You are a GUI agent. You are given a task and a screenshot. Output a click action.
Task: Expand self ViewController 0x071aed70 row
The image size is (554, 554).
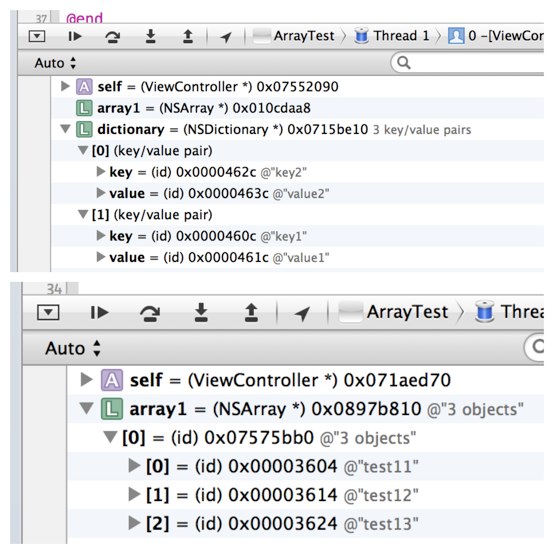pos(87,379)
